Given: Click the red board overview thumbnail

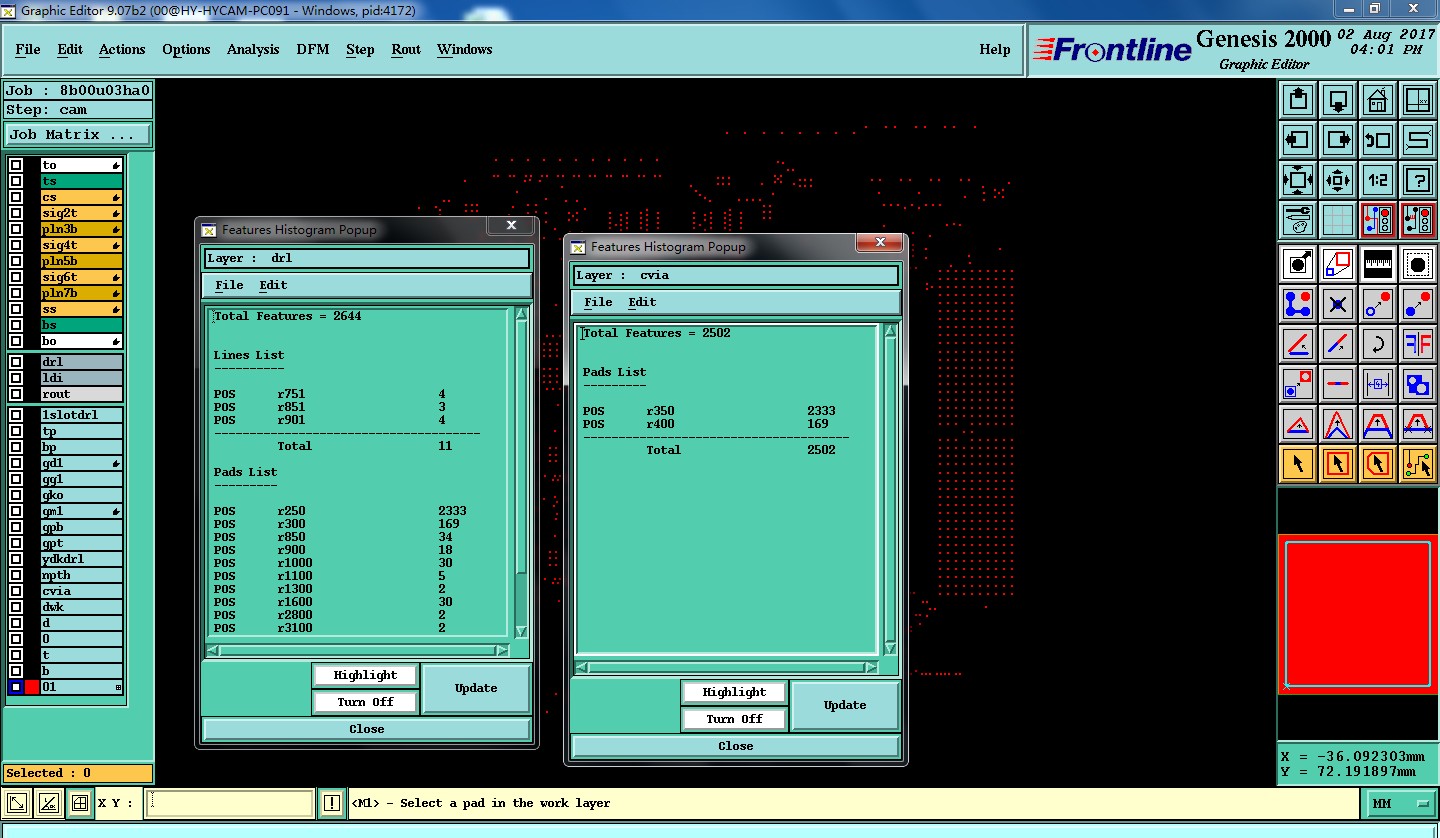Looking at the screenshot, I should pos(1358,614).
